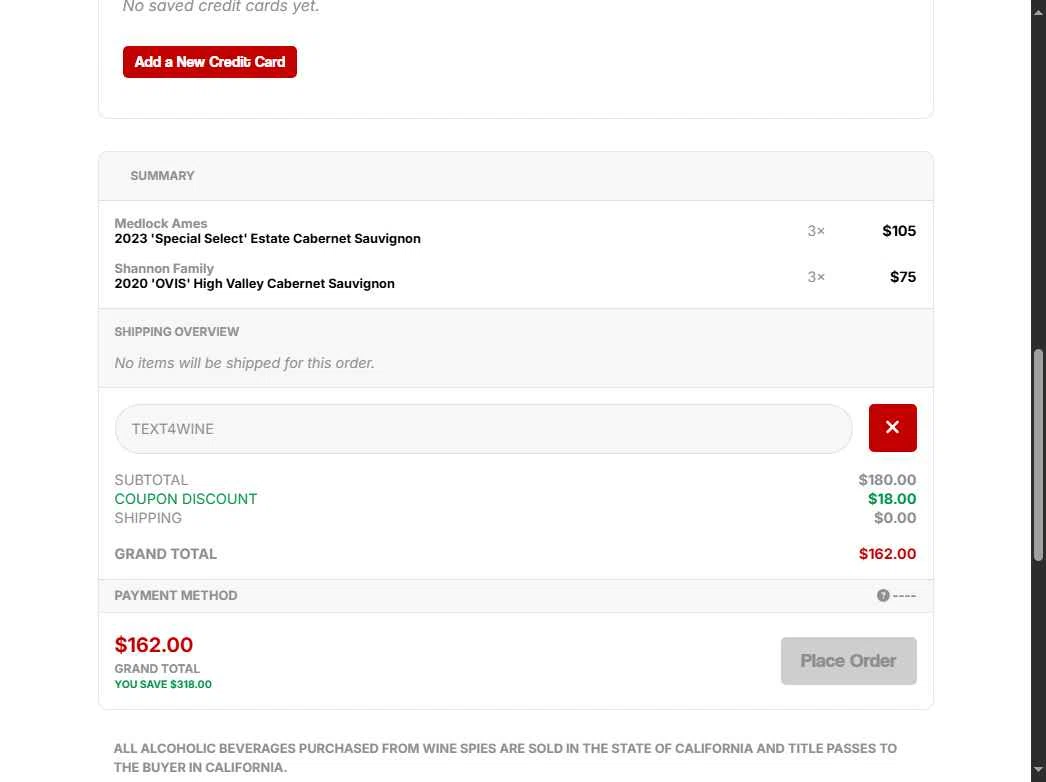
Task: Click the Add a New Credit Card button
Action: tap(209, 62)
